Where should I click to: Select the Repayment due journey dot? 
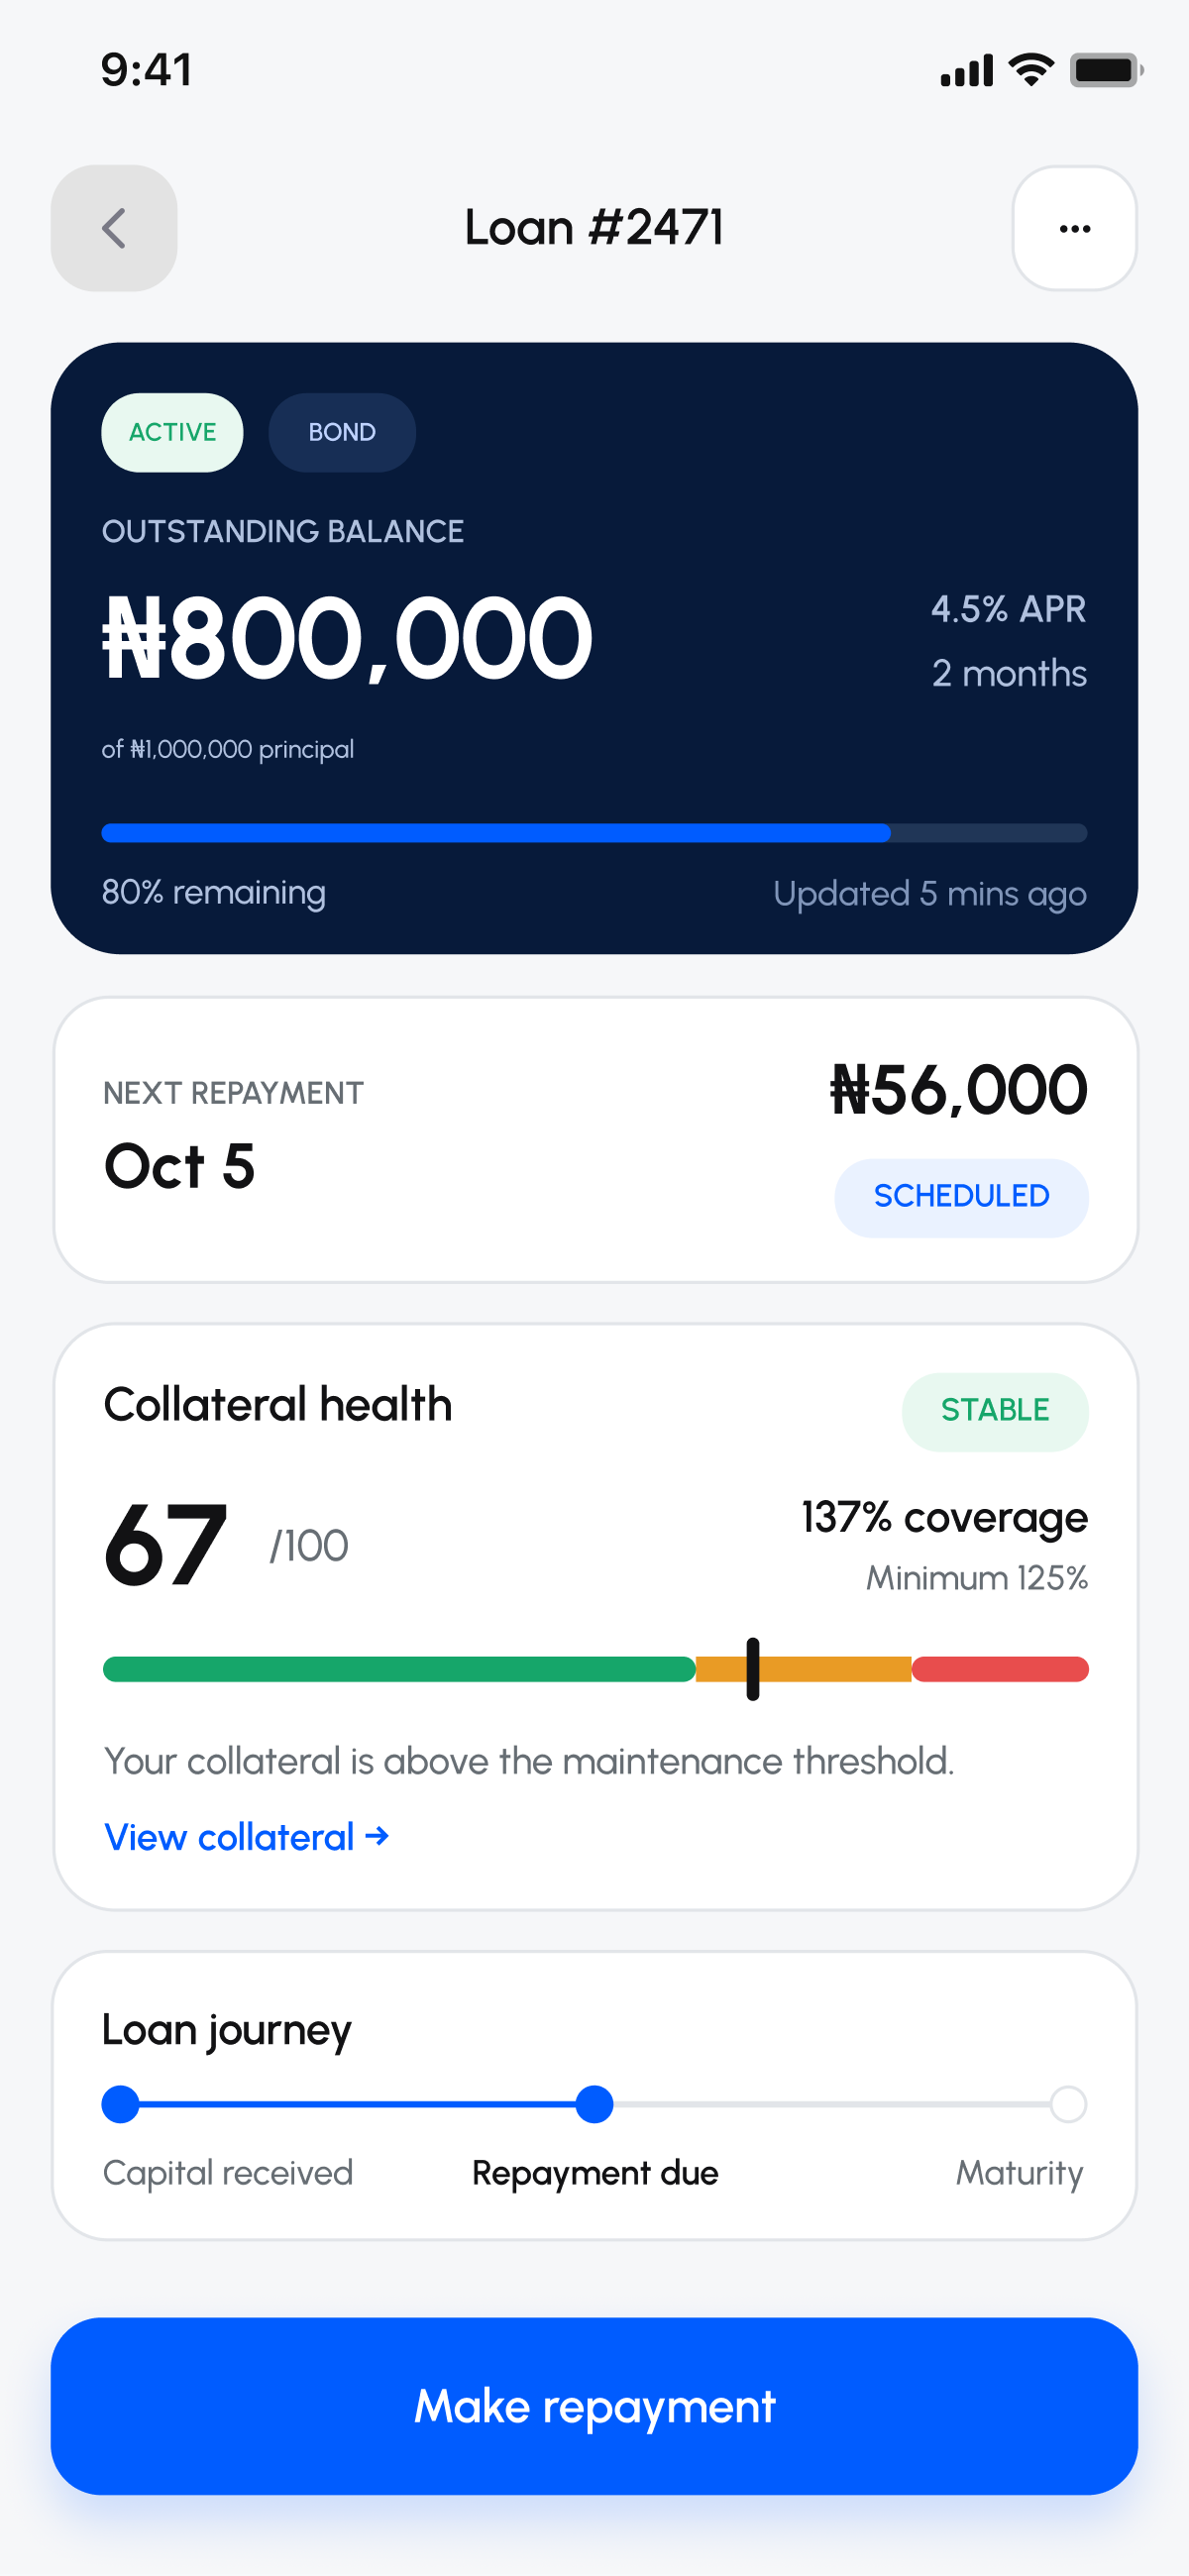(594, 2104)
